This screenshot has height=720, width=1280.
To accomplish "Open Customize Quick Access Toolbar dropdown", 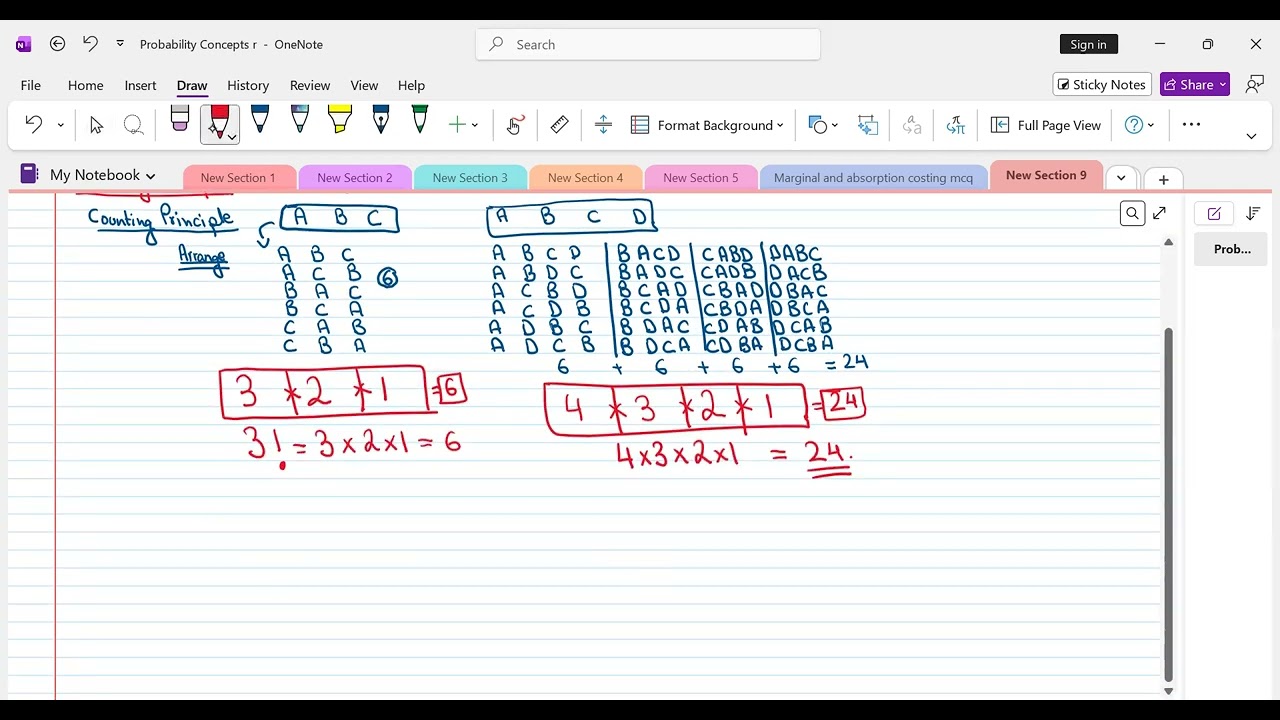I will click(120, 44).
